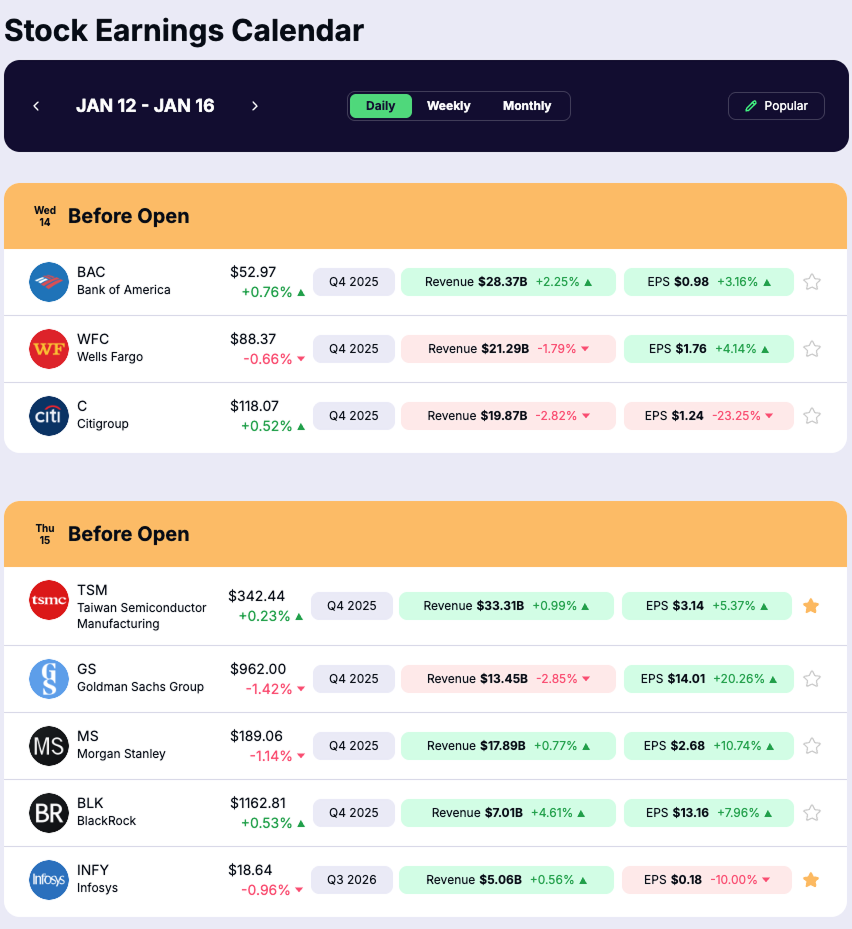
Task: Click the Wells Fargo logo icon
Action: coord(48,348)
